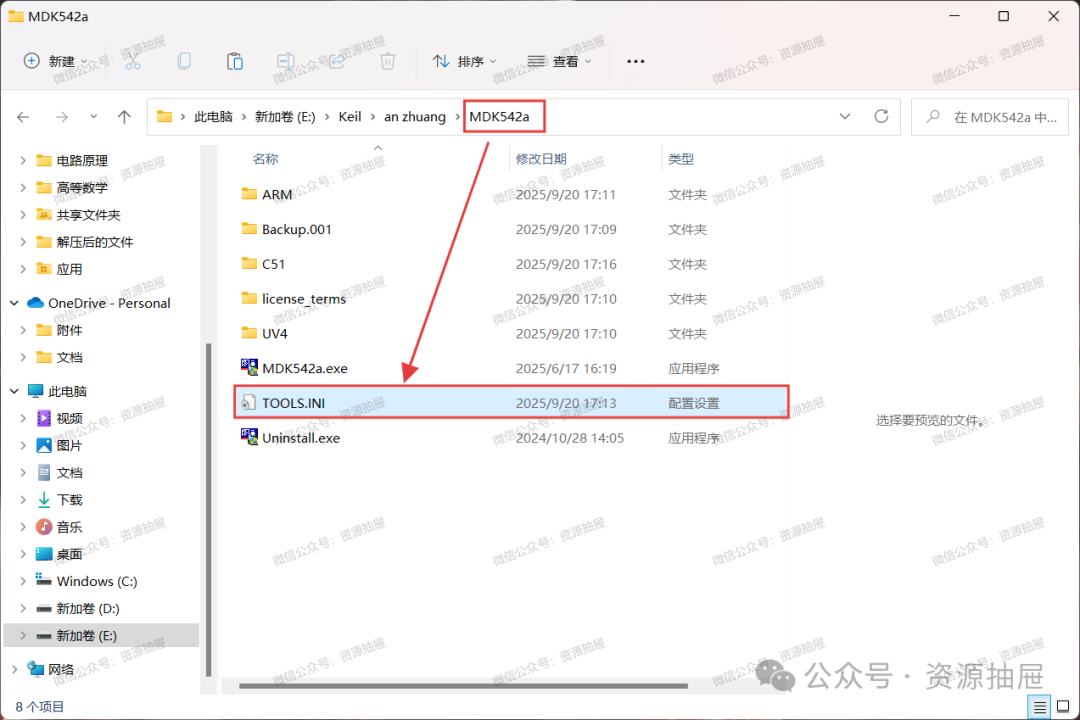This screenshot has width=1080, height=720.
Task: Open 新加卷 (D:) in the sidebar
Action: tap(87, 608)
